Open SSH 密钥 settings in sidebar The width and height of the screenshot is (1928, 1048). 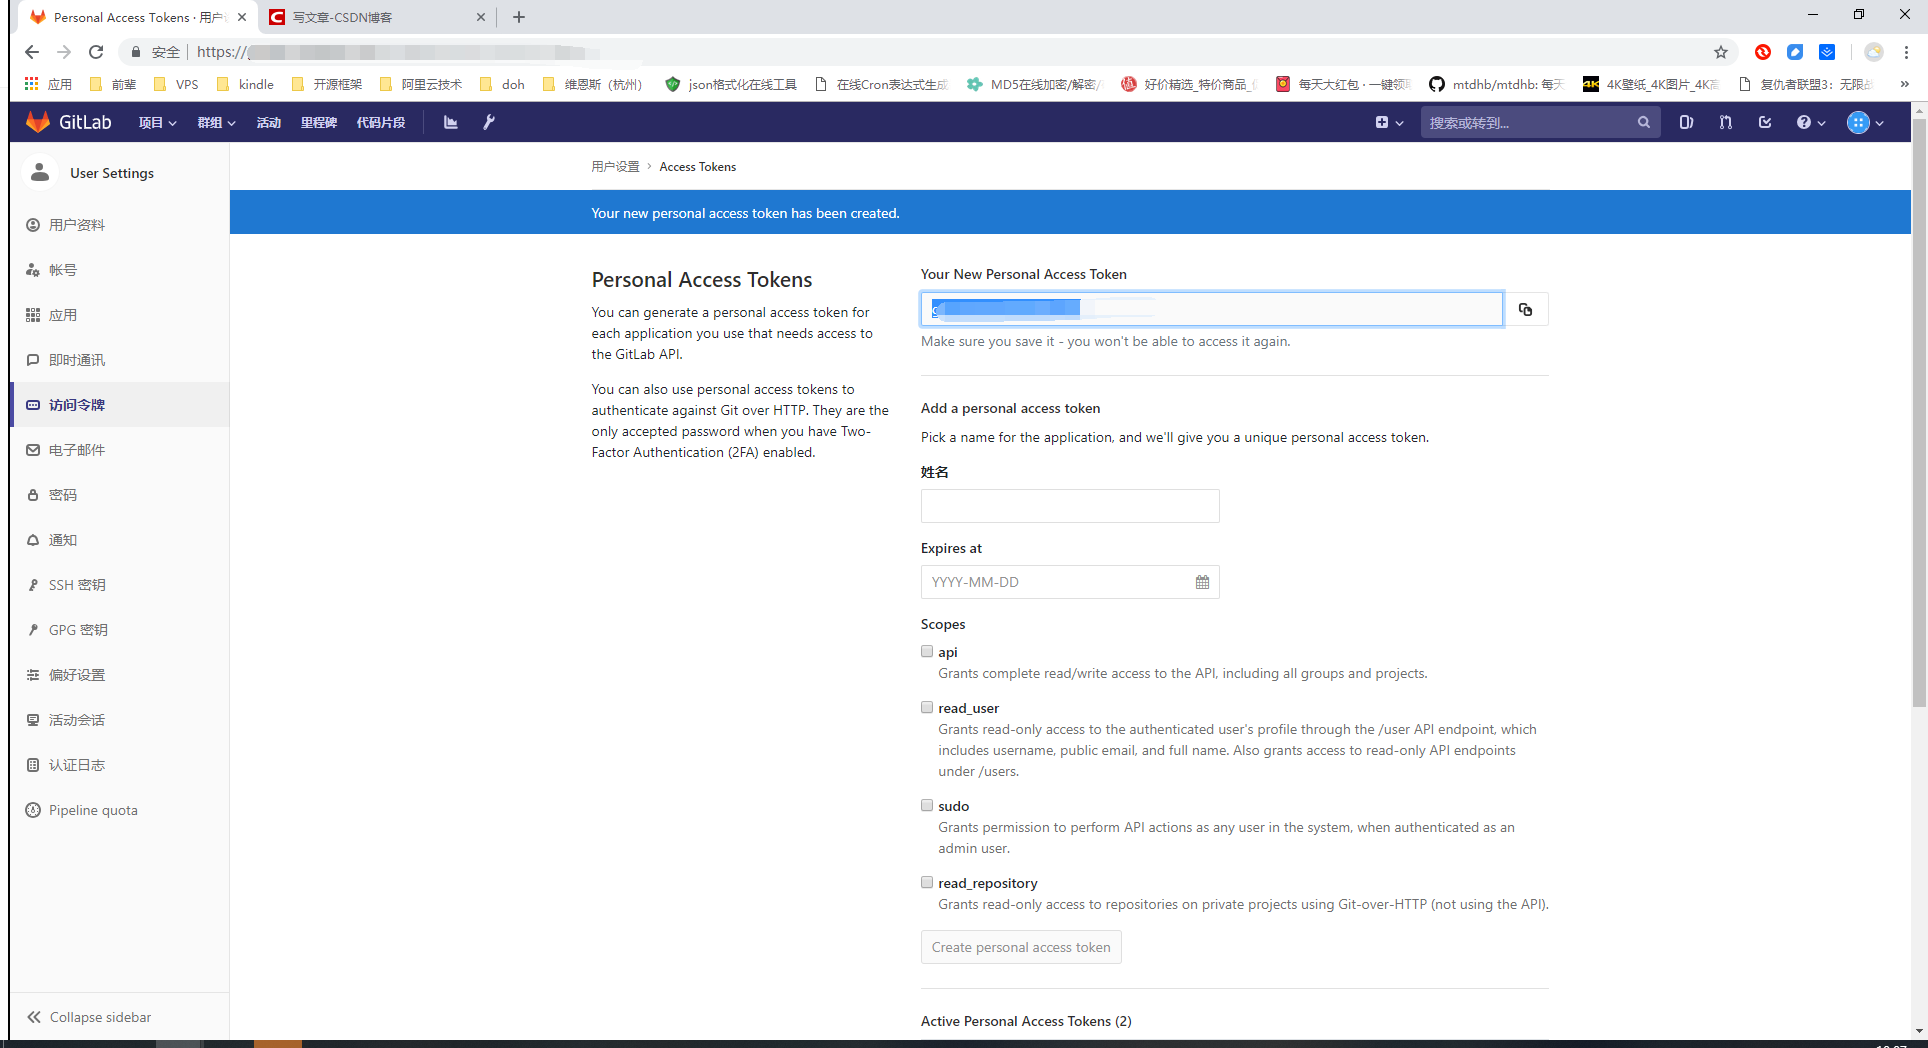click(76, 584)
